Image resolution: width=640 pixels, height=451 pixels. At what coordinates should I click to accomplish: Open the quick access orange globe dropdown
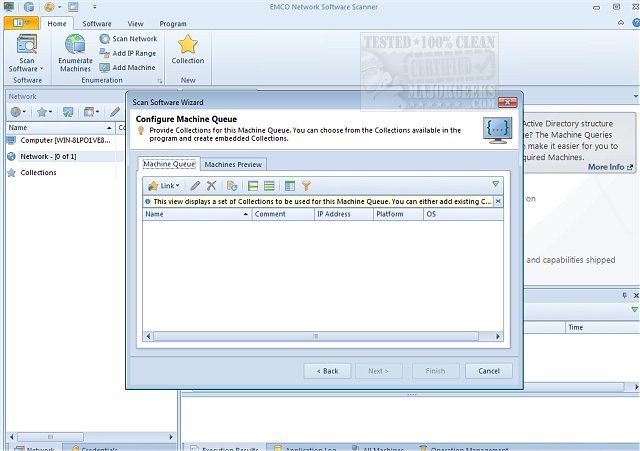(53, 7)
